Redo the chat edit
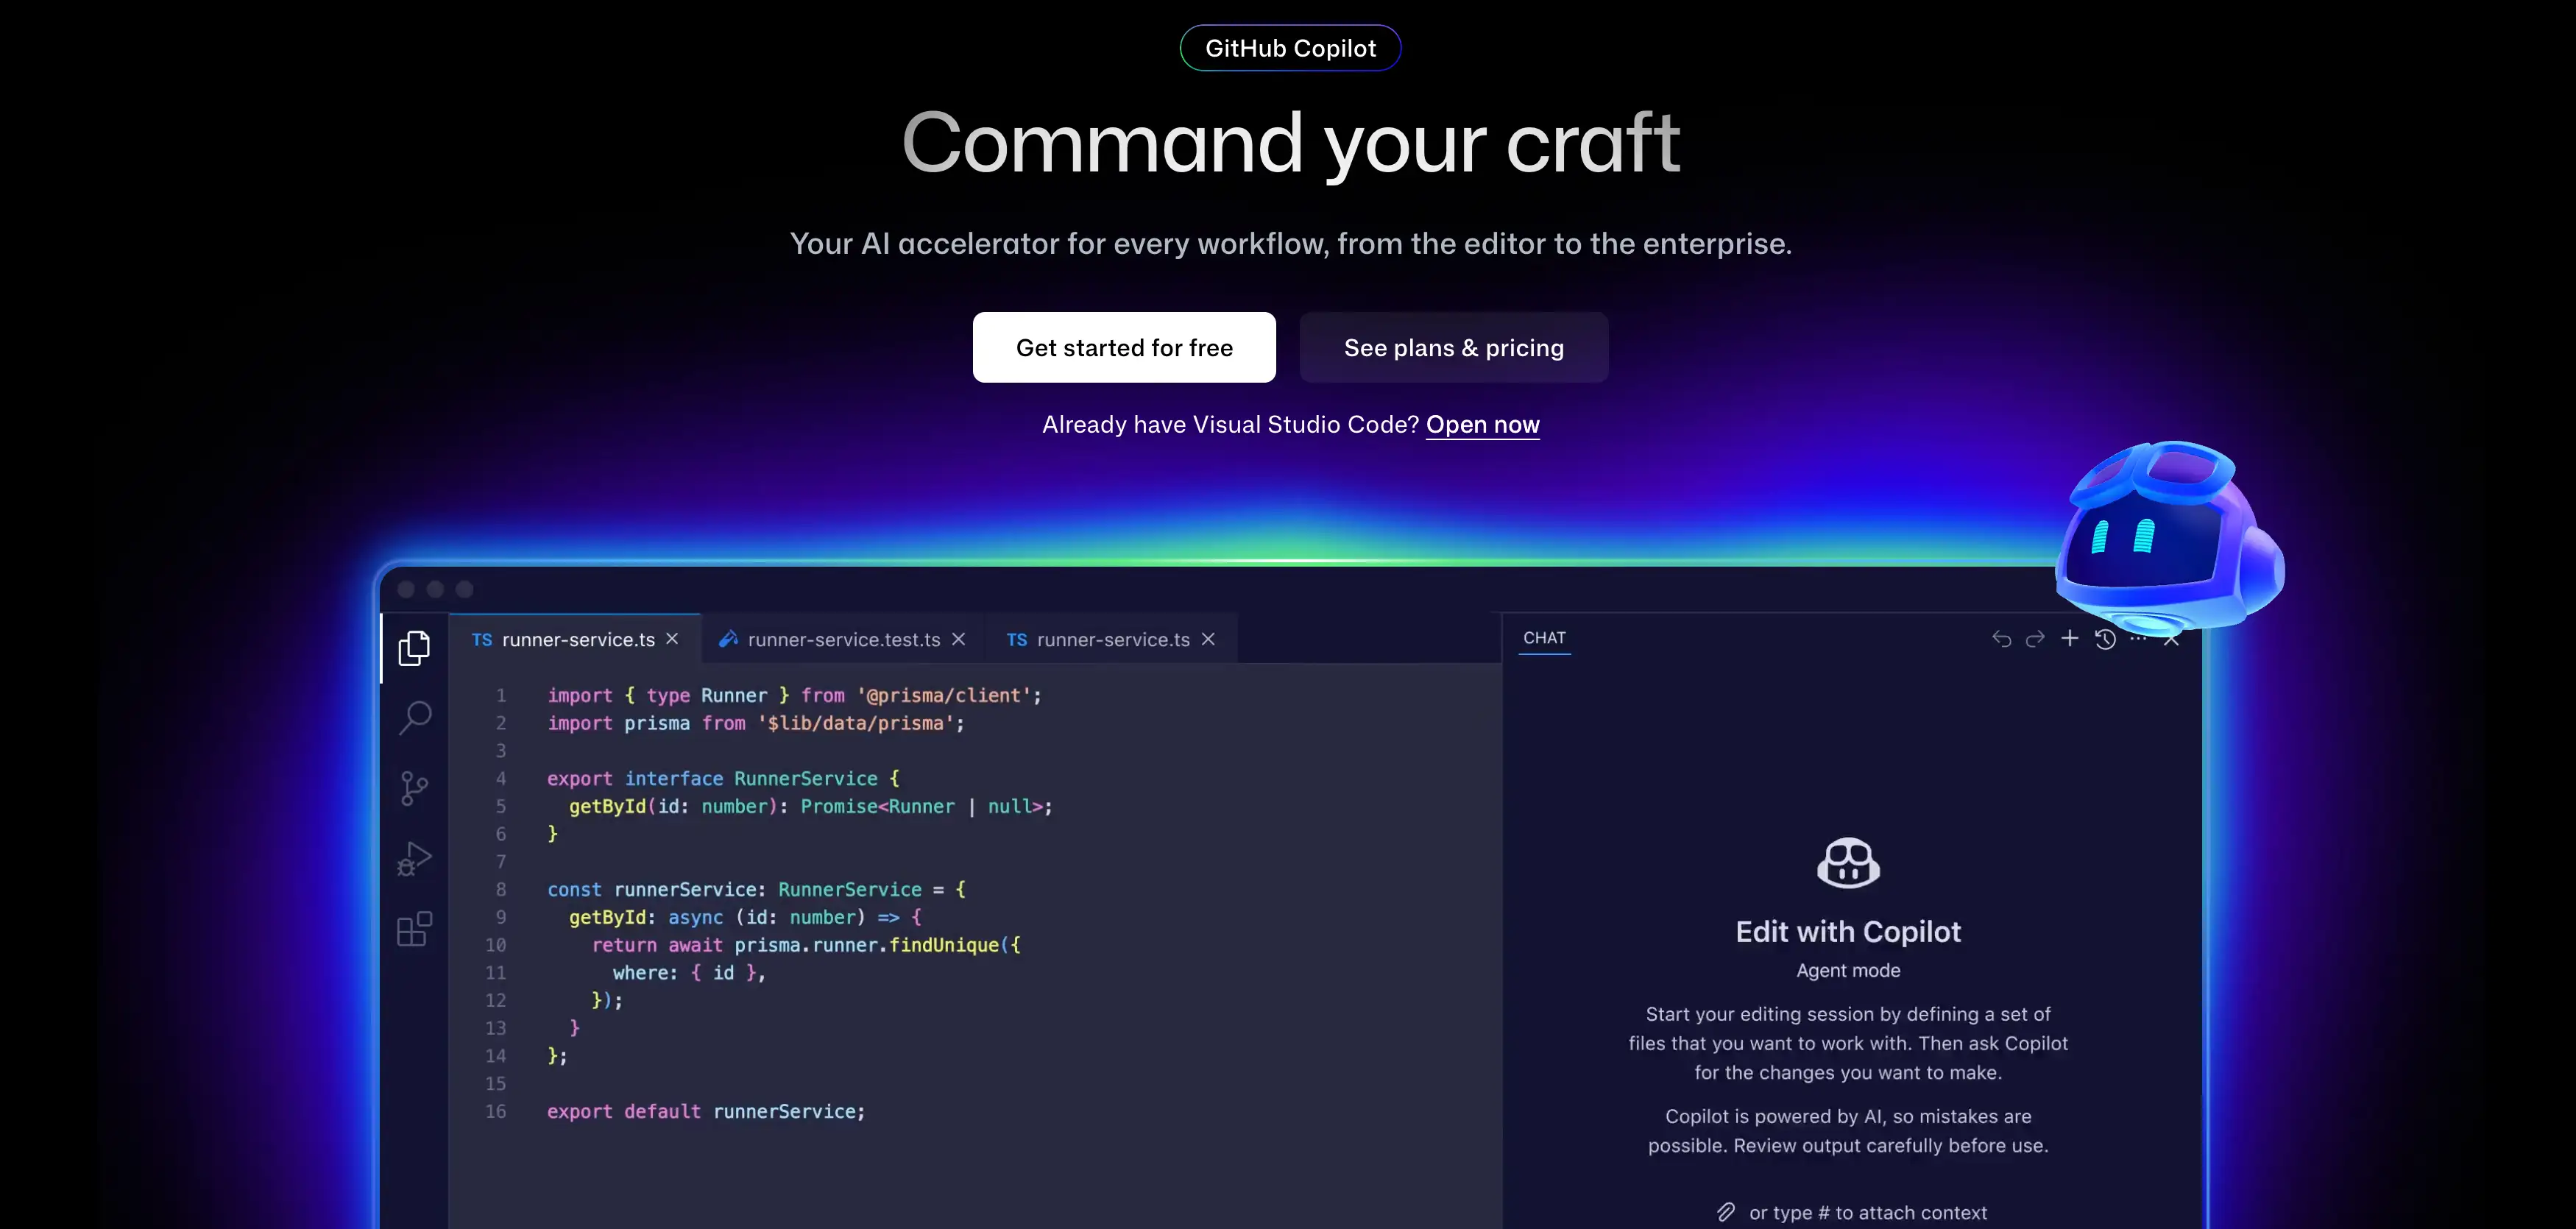The width and height of the screenshot is (2576, 1229). pyautogui.click(x=2036, y=638)
